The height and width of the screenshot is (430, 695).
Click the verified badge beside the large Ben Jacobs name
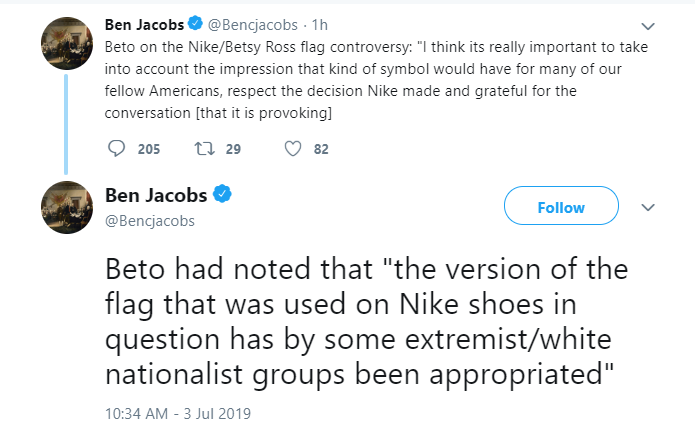(225, 193)
